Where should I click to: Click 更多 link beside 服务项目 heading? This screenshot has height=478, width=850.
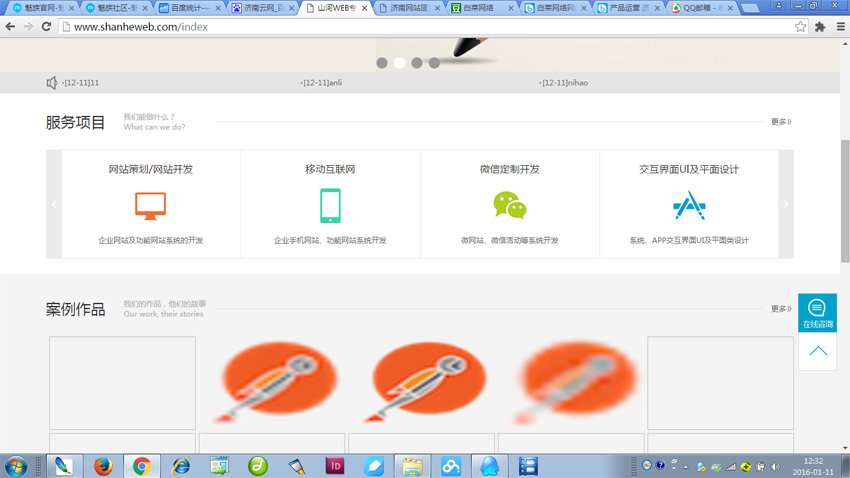pos(780,122)
